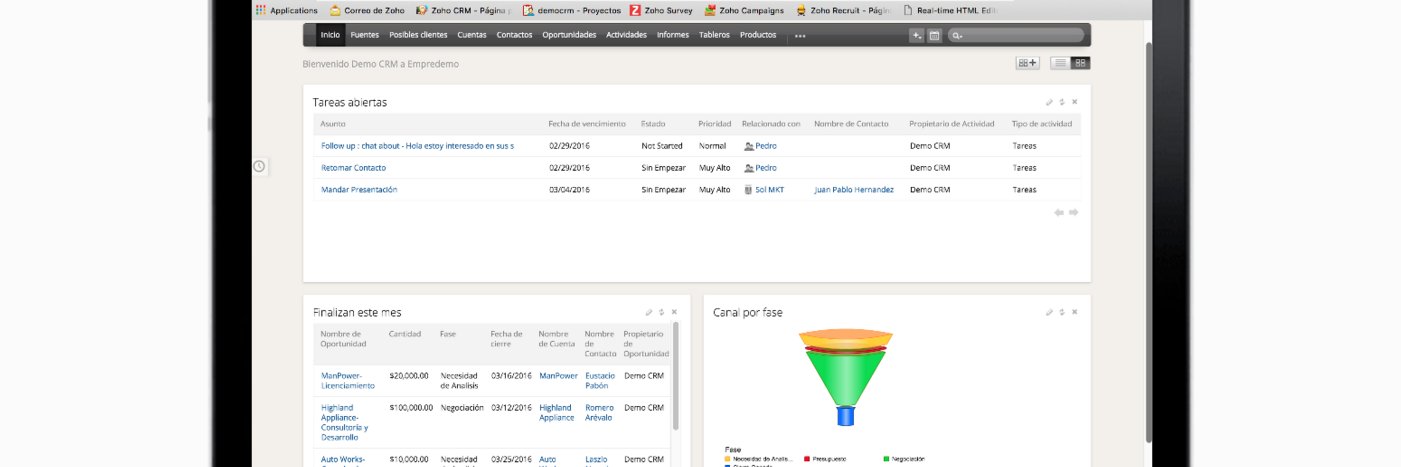Click Prioridad column header

(715, 124)
